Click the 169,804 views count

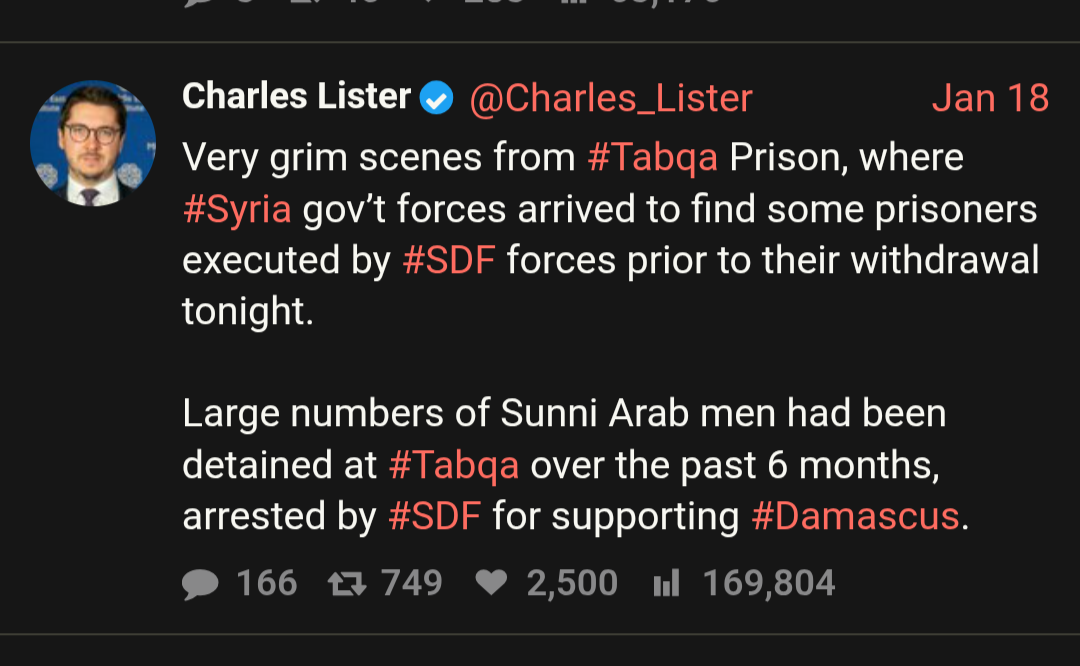click(768, 584)
